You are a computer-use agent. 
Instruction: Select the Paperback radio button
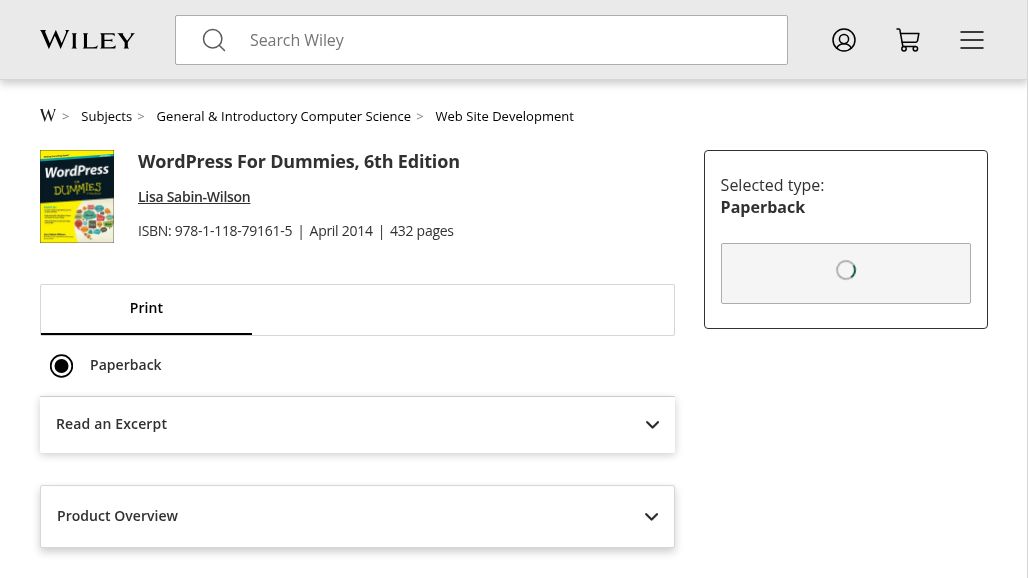(62, 366)
